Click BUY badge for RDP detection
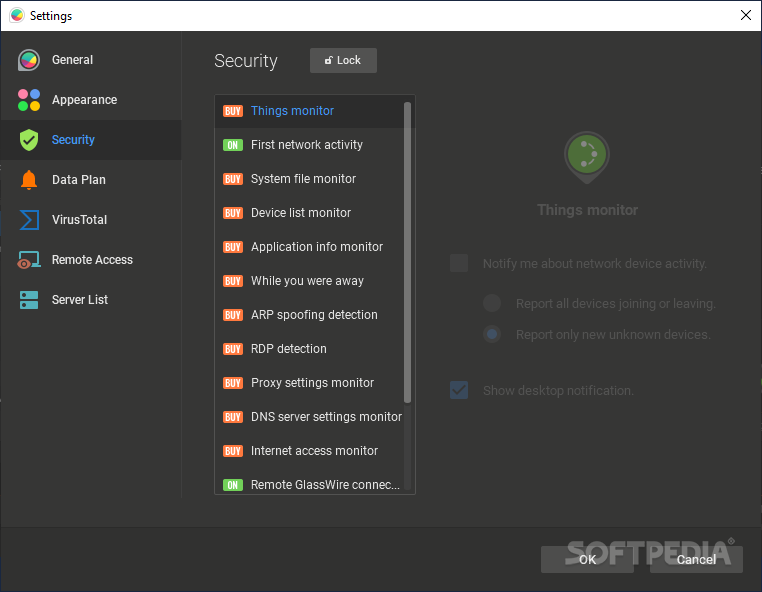Image resolution: width=762 pixels, height=592 pixels. click(x=233, y=349)
